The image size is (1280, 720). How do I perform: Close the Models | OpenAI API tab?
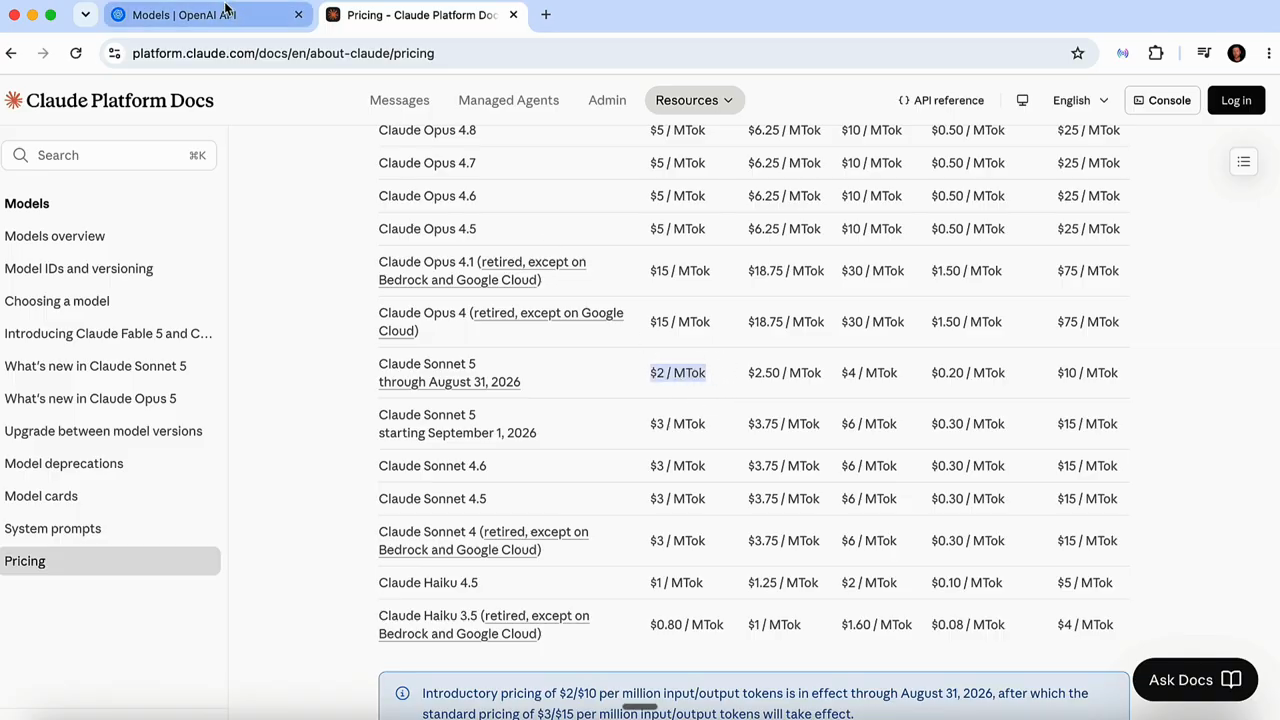point(298,15)
